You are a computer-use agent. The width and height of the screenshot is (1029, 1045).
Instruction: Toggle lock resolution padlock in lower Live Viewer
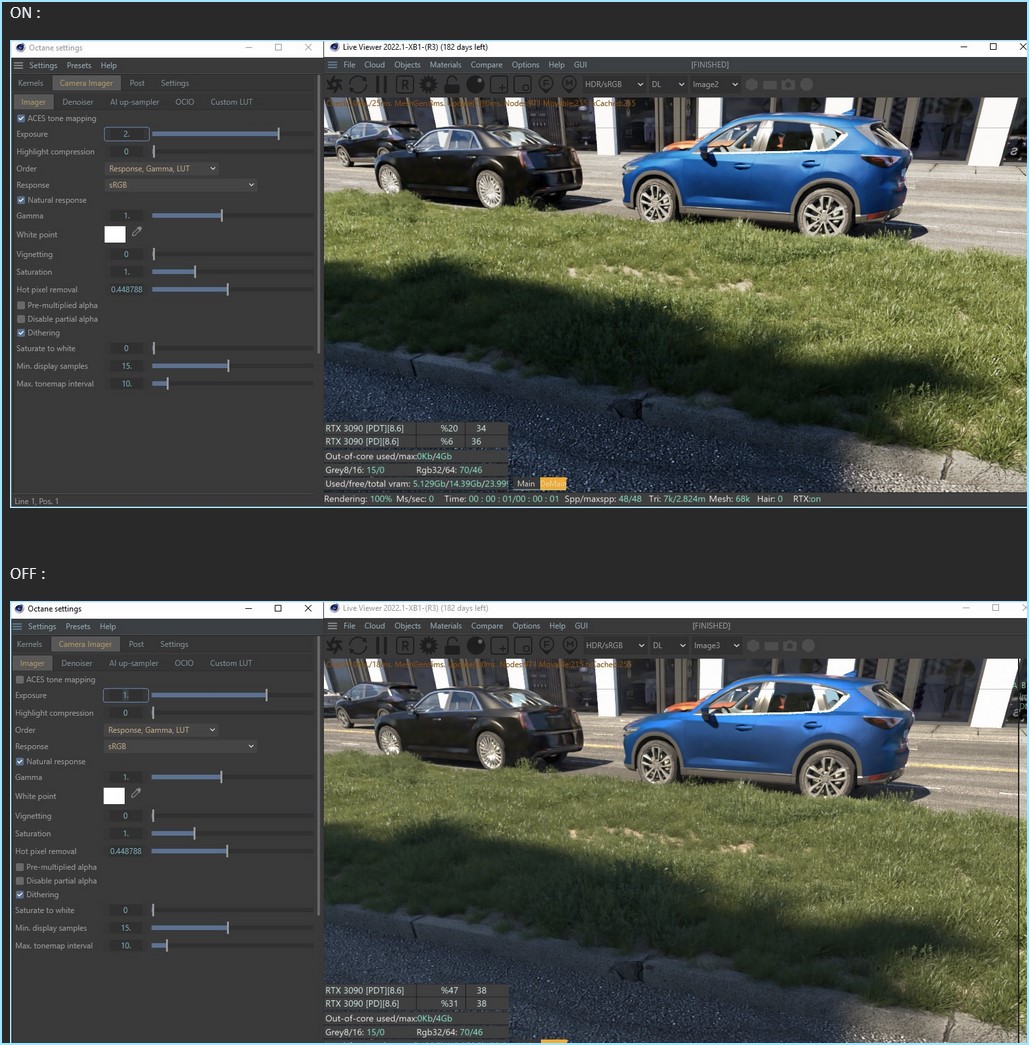(453, 646)
